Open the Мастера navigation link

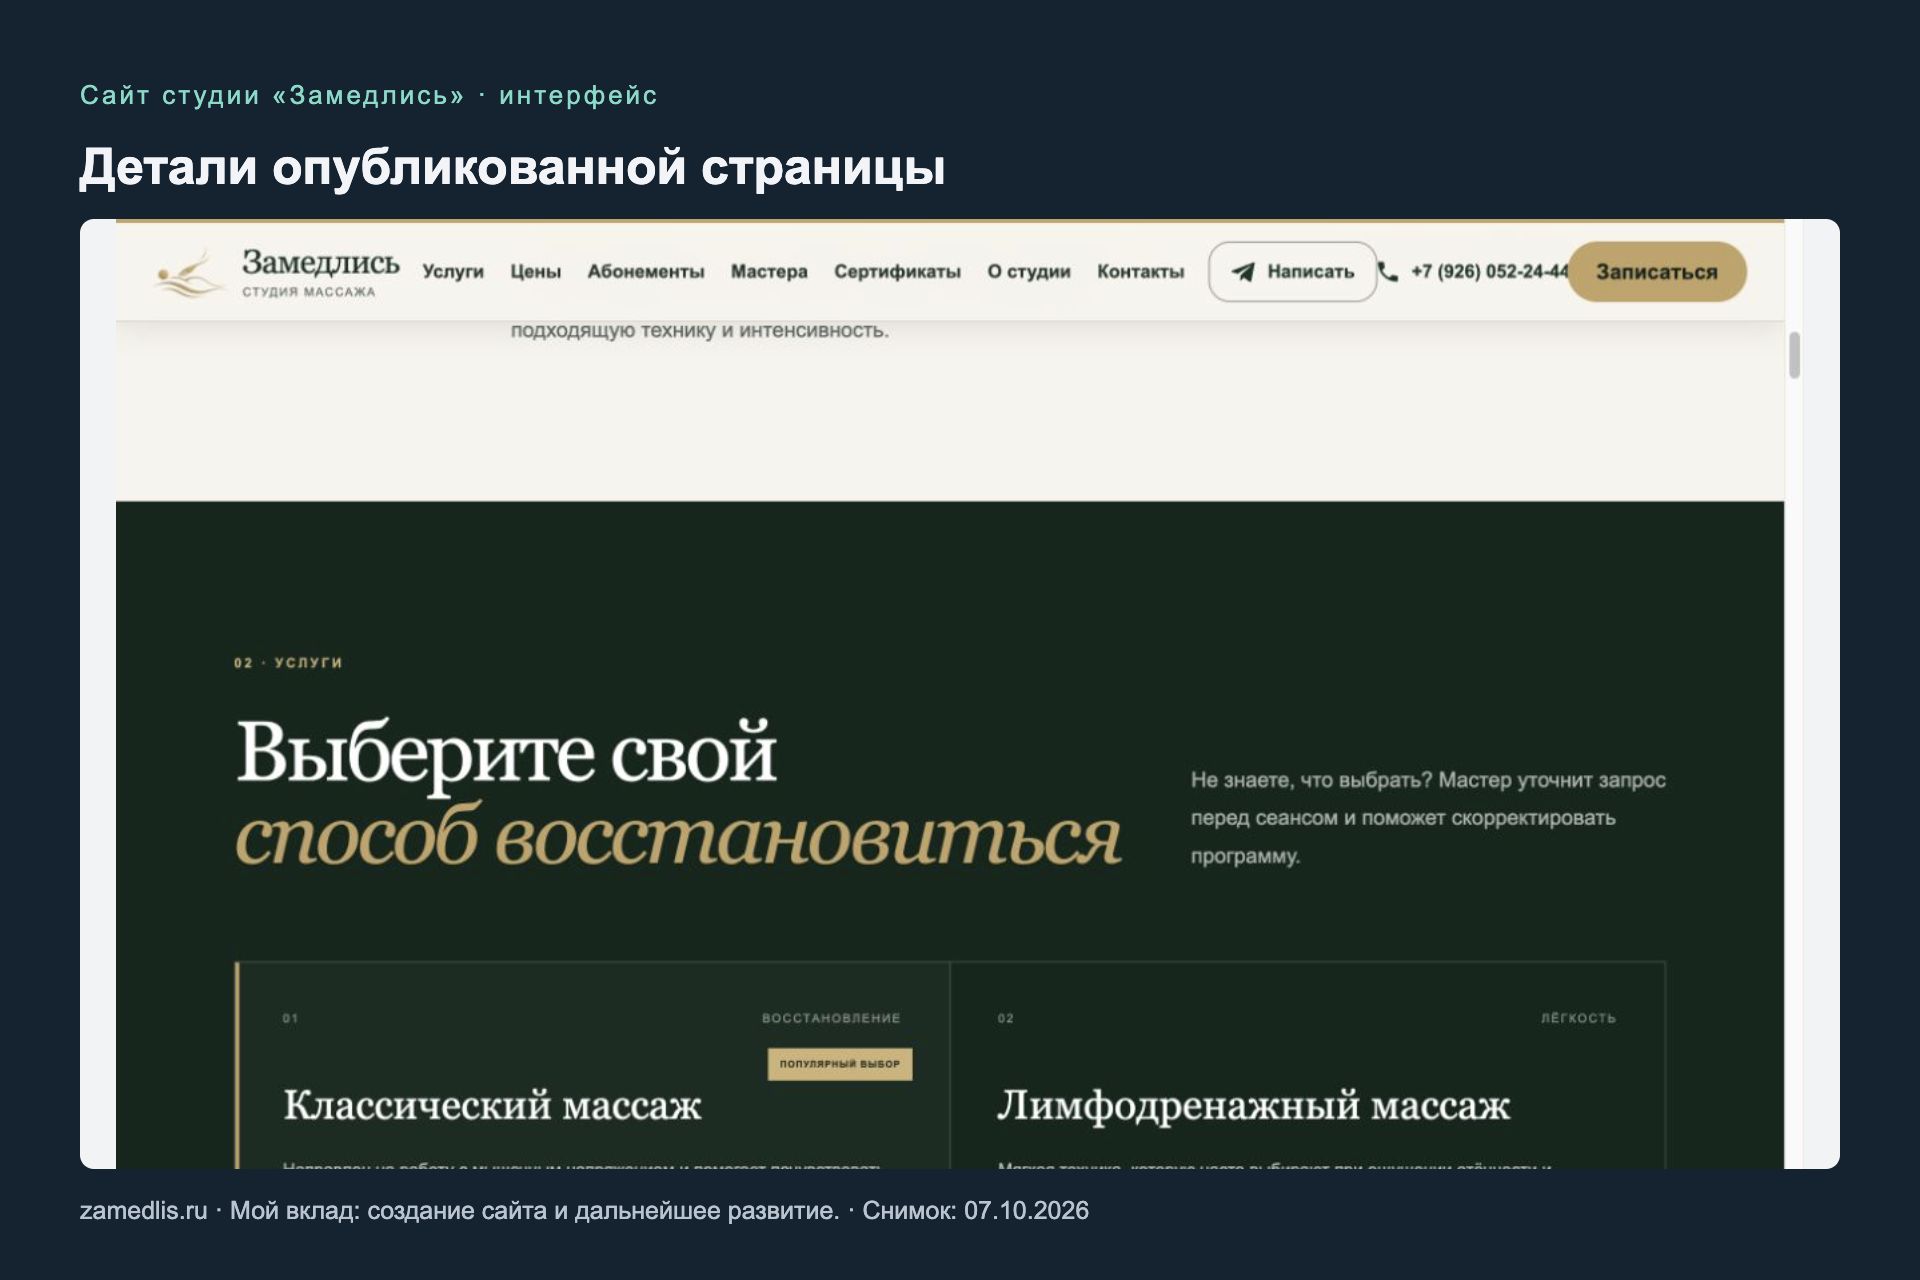coord(769,271)
